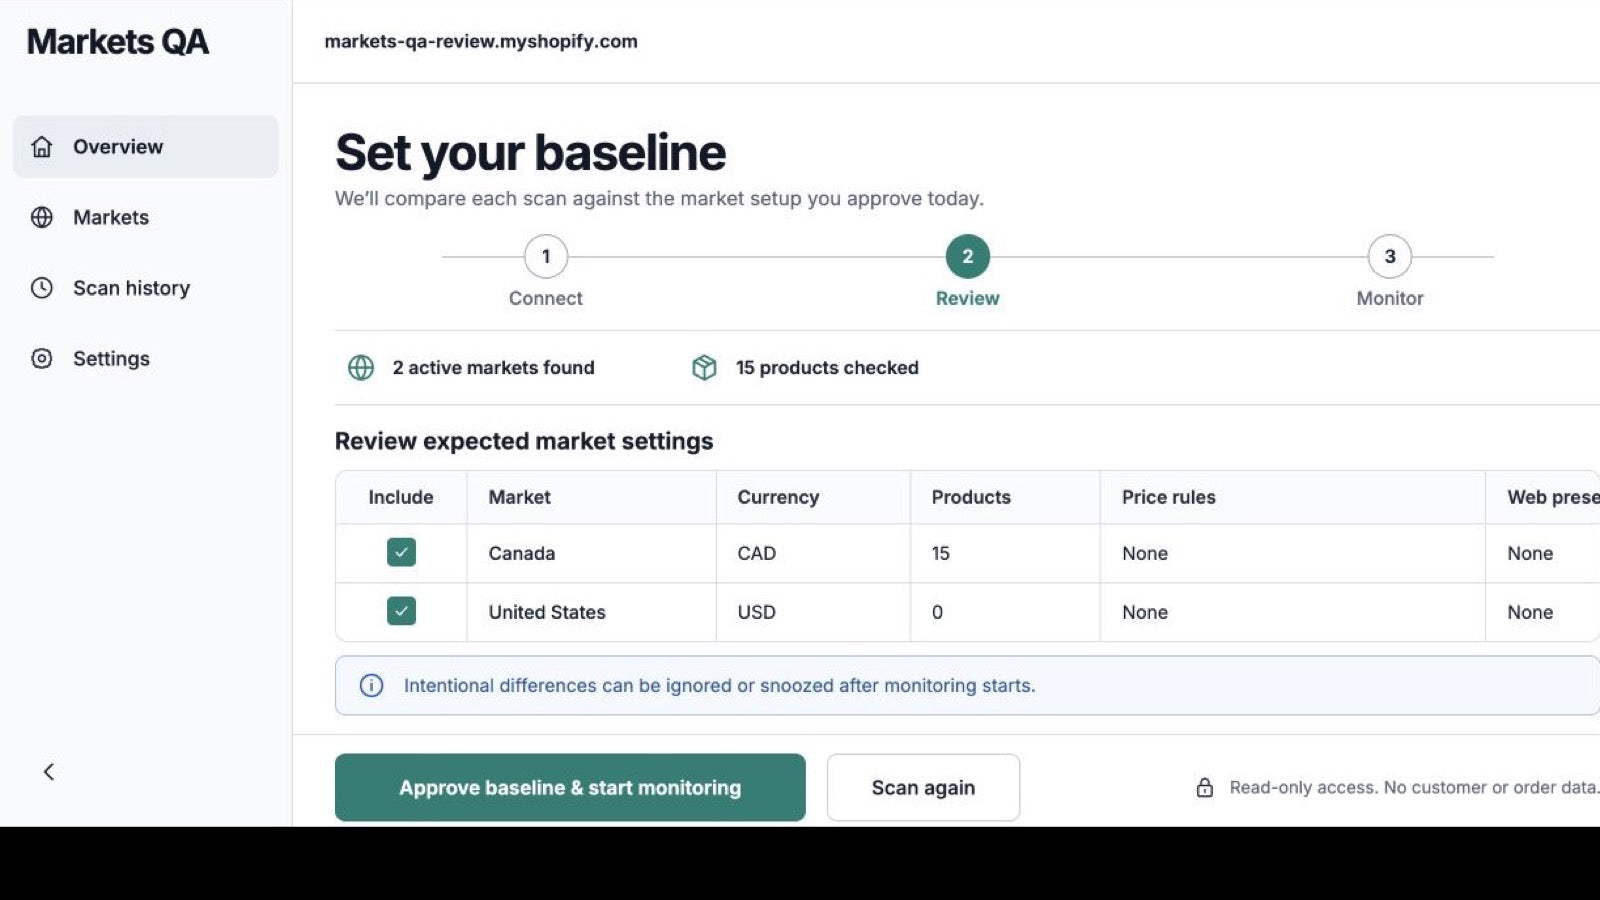Screen dimensions: 1600x900
Task: Select step 2 Review circle
Action: [968, 257]
